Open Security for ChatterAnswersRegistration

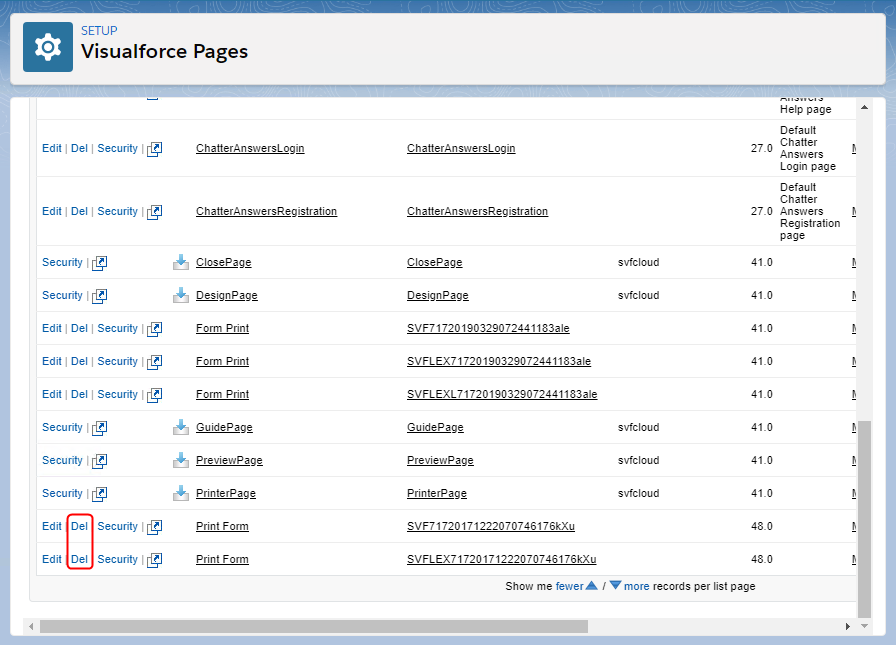pos(118,211)
